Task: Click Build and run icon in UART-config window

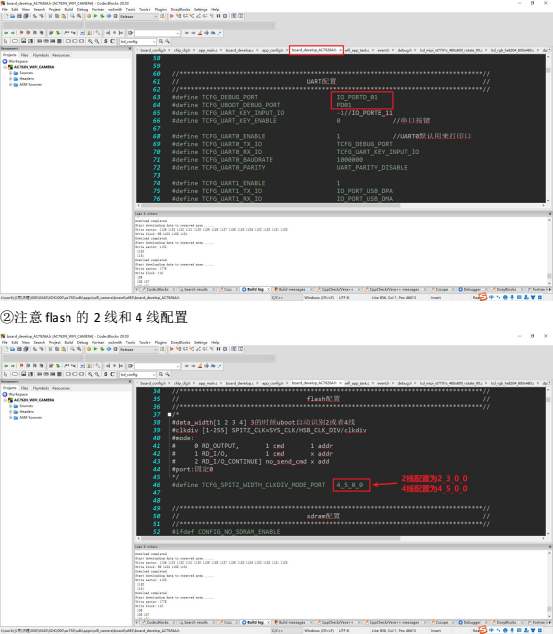Action: (x=102, y=16)
